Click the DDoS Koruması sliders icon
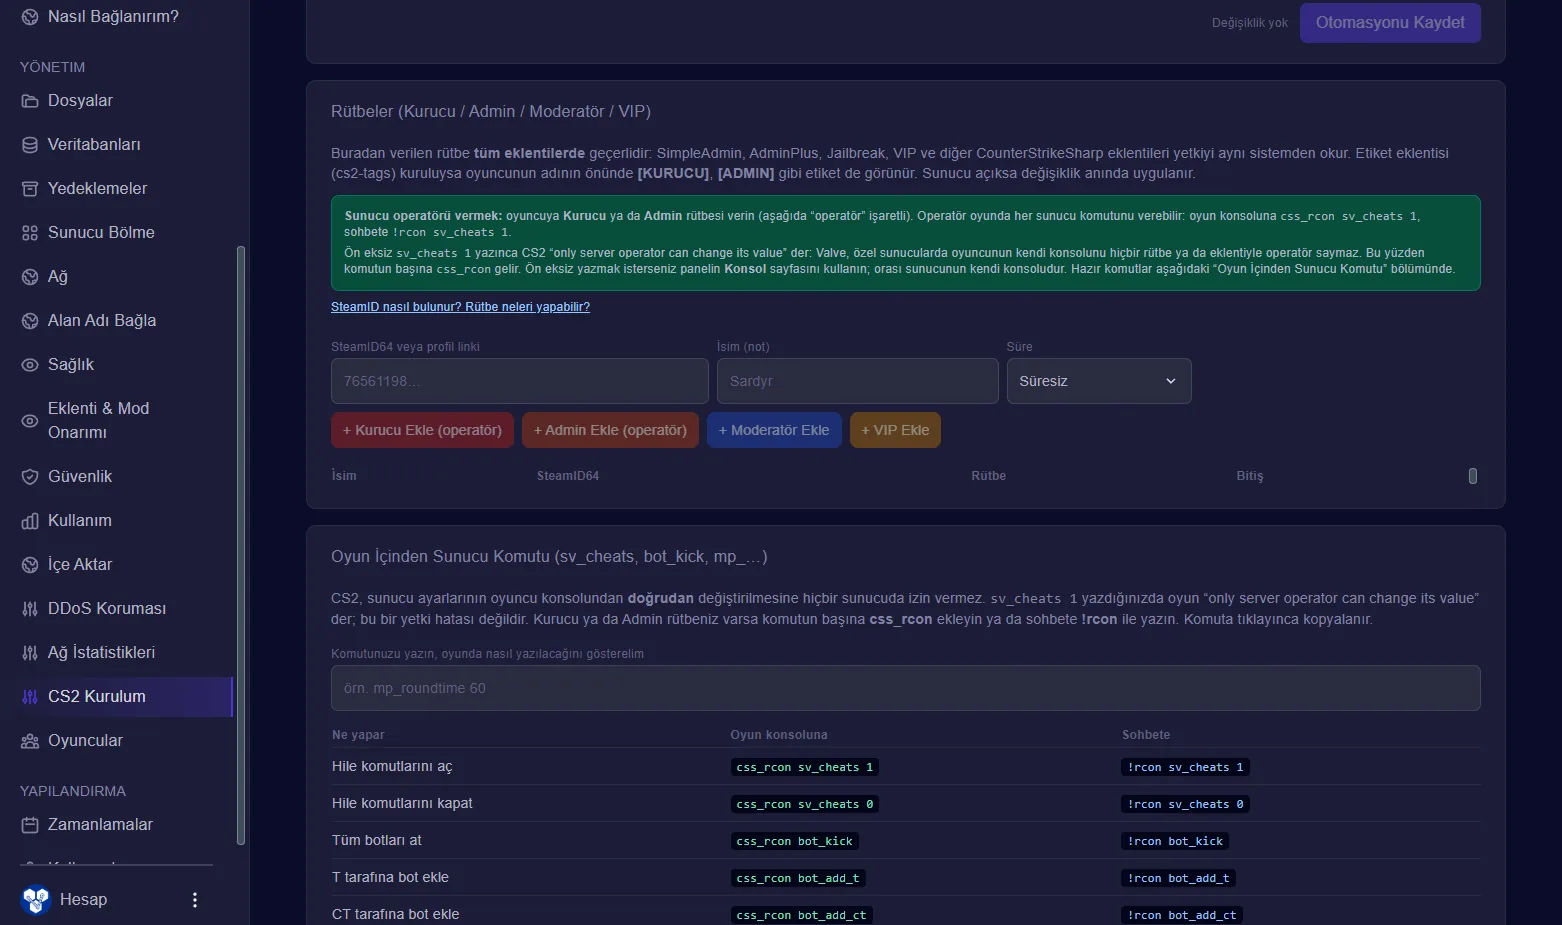 pyautogui.click(x=30, y=609)
